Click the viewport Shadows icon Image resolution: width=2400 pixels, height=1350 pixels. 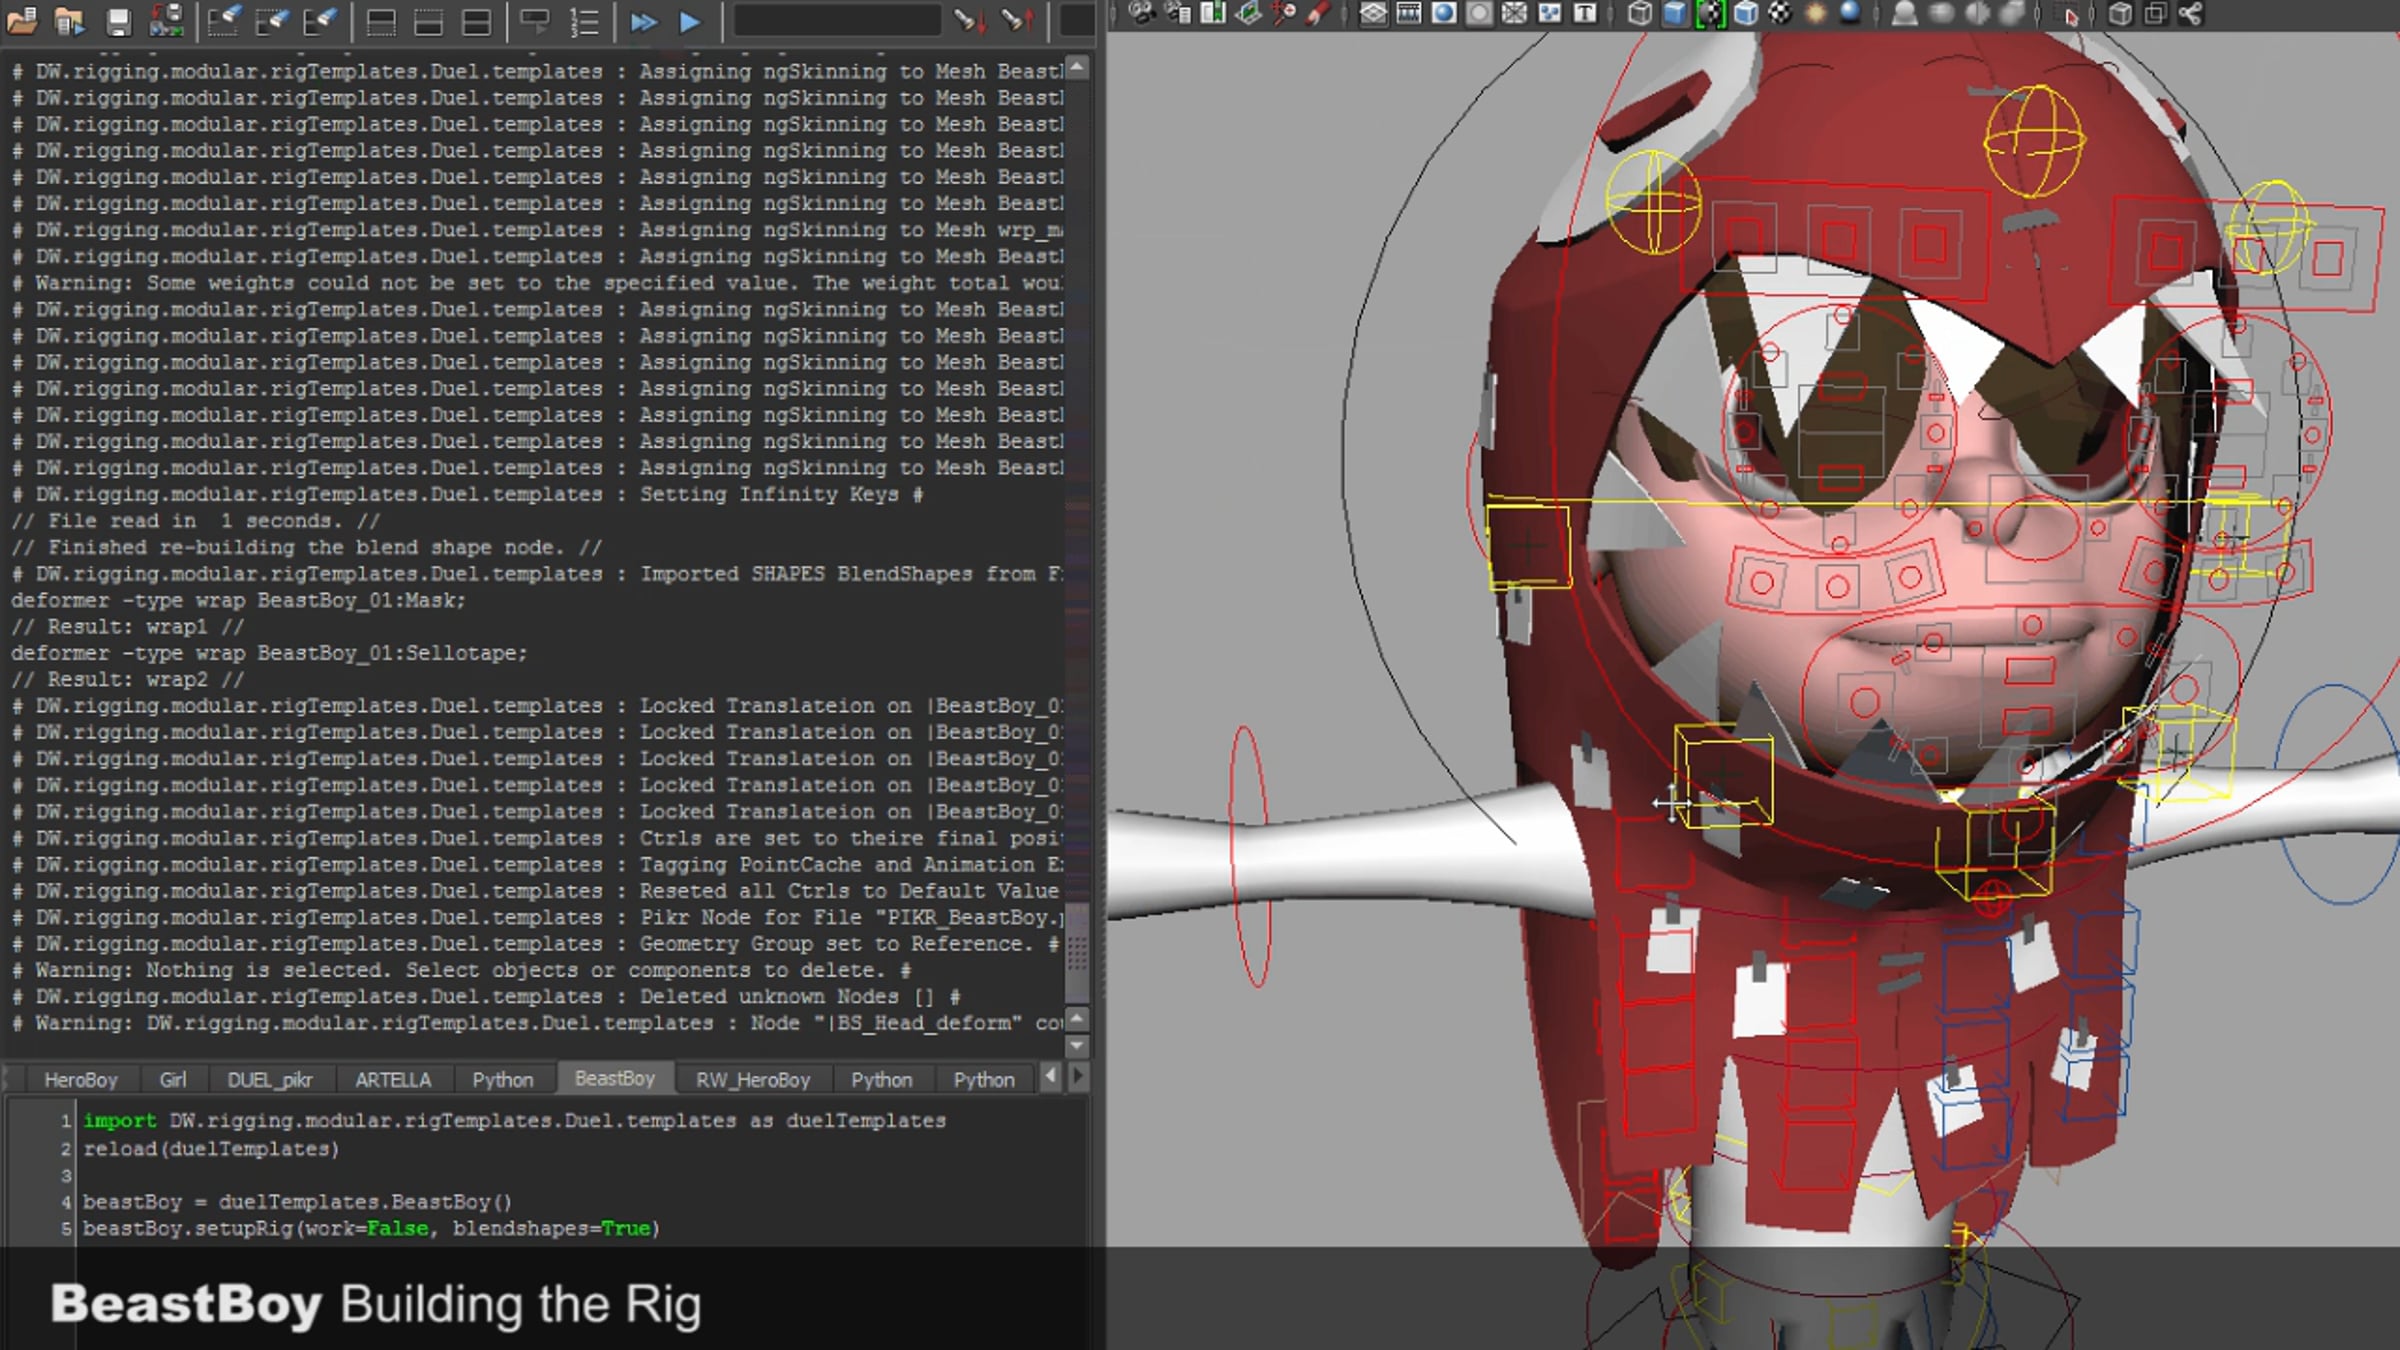click(1851, 13)
